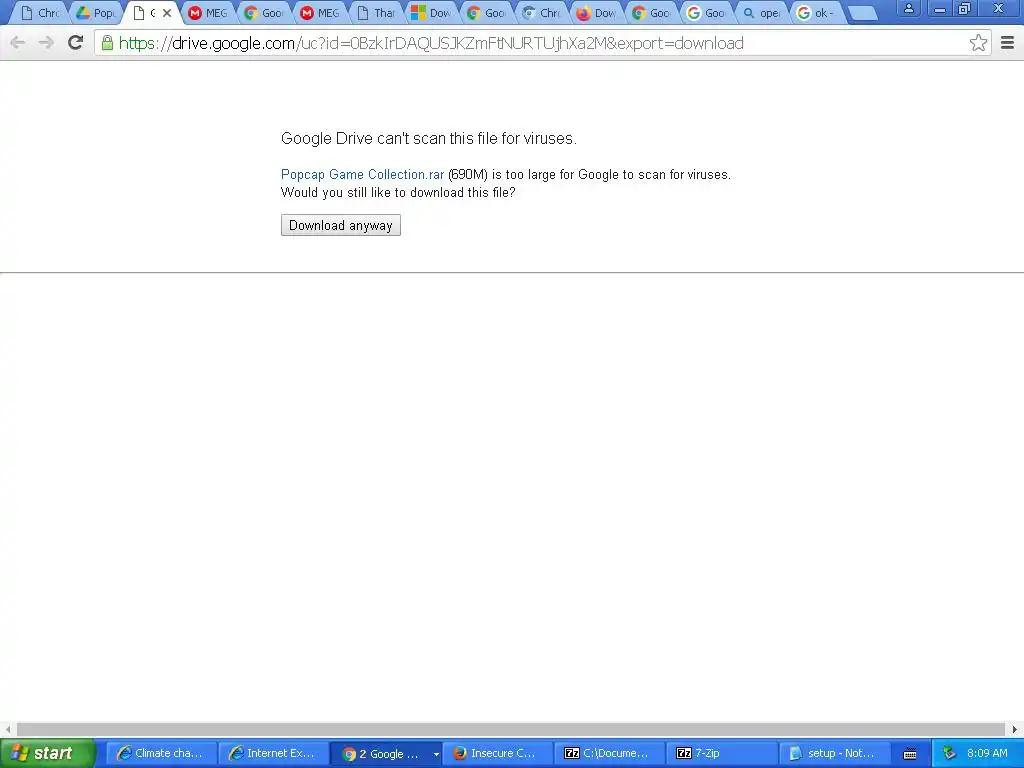Close the active Drive download tab
The height and width of the screenshot is (768, 1024).
(167, 12)
